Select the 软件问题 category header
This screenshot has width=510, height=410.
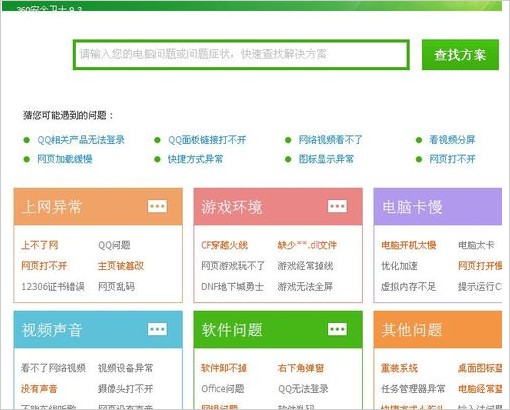coord(278,330)
